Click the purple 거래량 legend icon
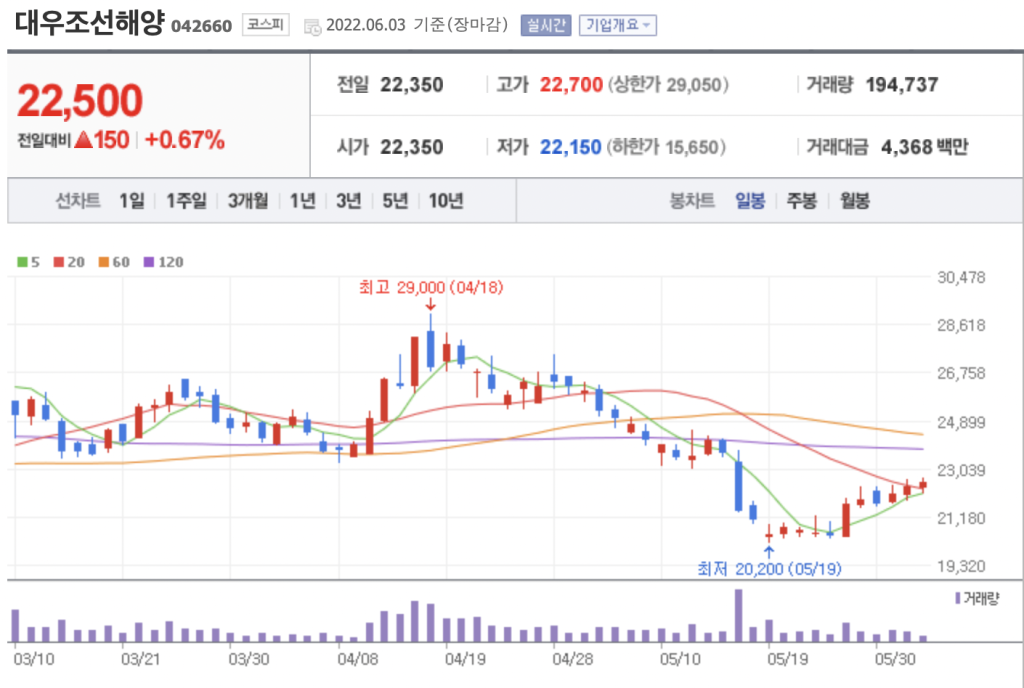Image resolution: width=1024 pixels, height=688 pixels. click(x=958, y=598)
